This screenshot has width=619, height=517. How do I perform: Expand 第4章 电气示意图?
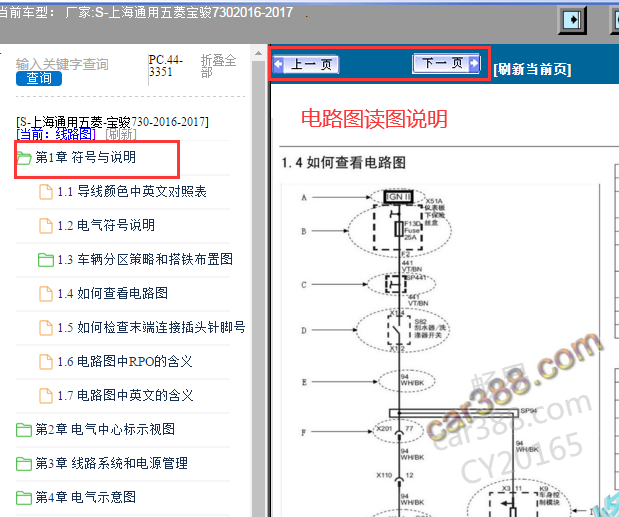[86, 497]
